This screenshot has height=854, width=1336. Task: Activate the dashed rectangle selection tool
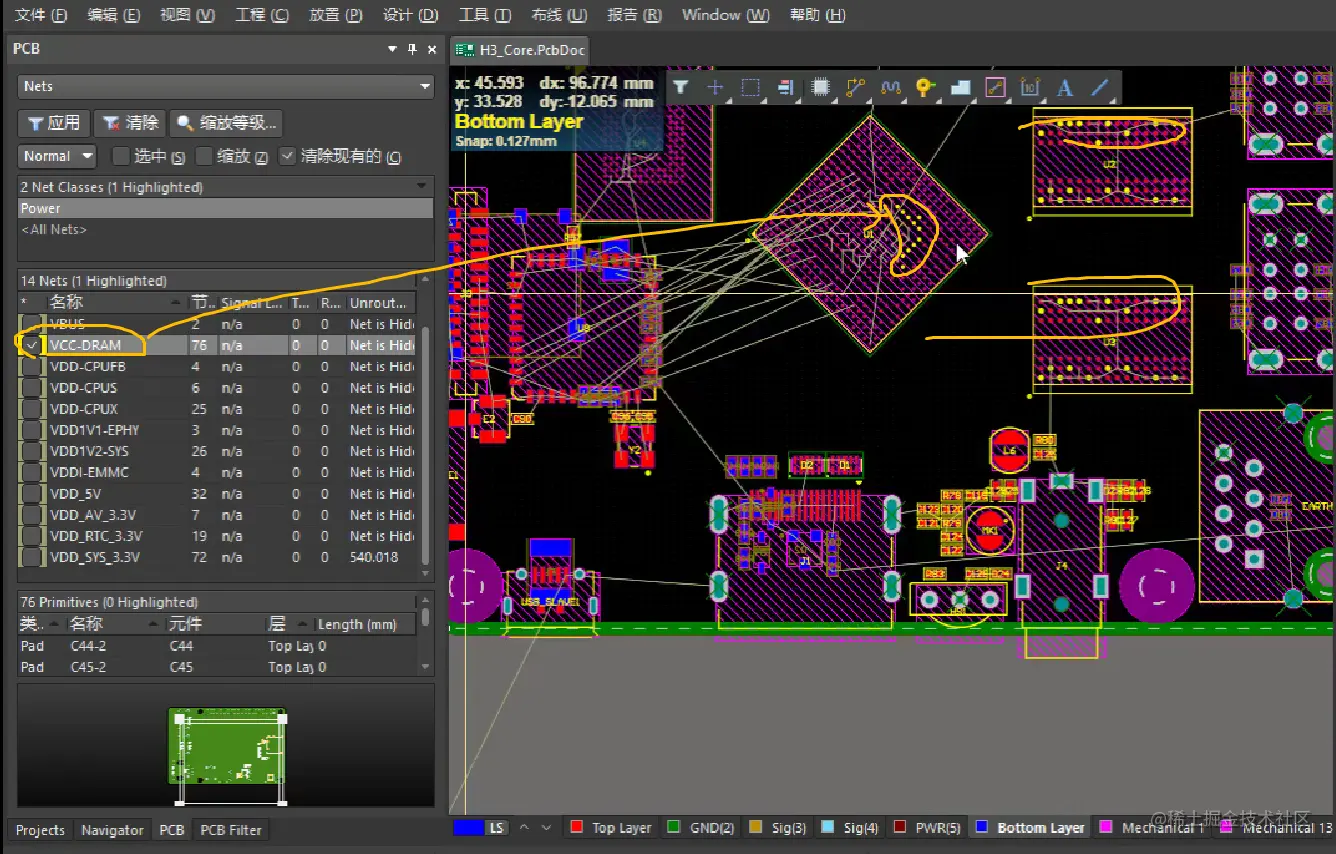point(750,88)
